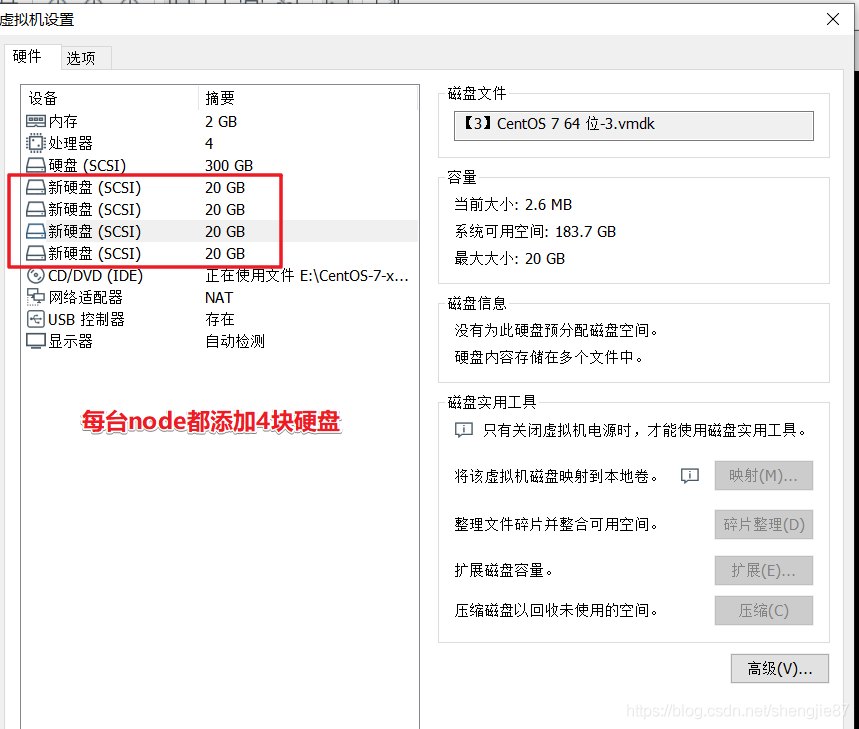Click the processor (处理器) chip icon
The height and width of the screenshot is (729, 859).
pyautogui.click(x=36, y=143)
